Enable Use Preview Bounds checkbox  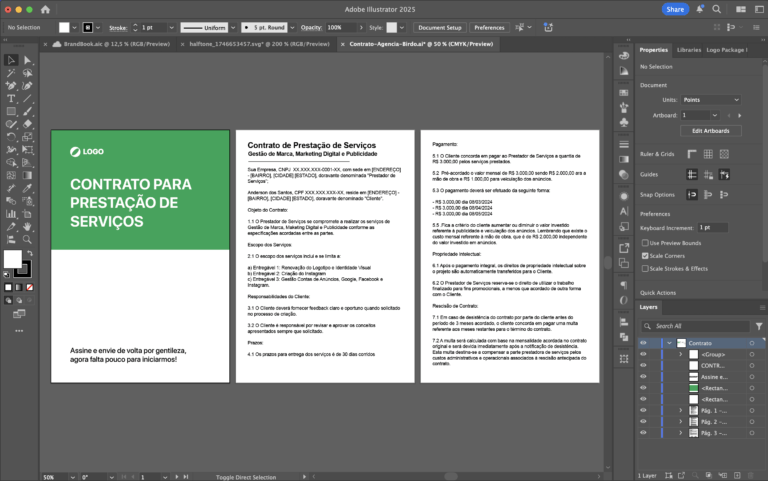[x=645, y=243]
